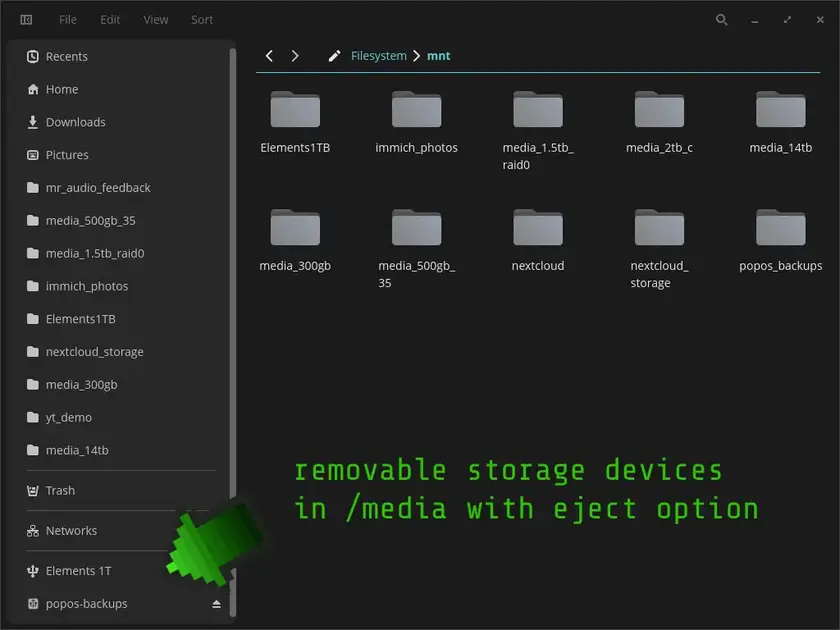Image resolution: width=840 pixels, height=630 pixels.
Task: Open Downloads in the sidebar
Action: (123, 122)
